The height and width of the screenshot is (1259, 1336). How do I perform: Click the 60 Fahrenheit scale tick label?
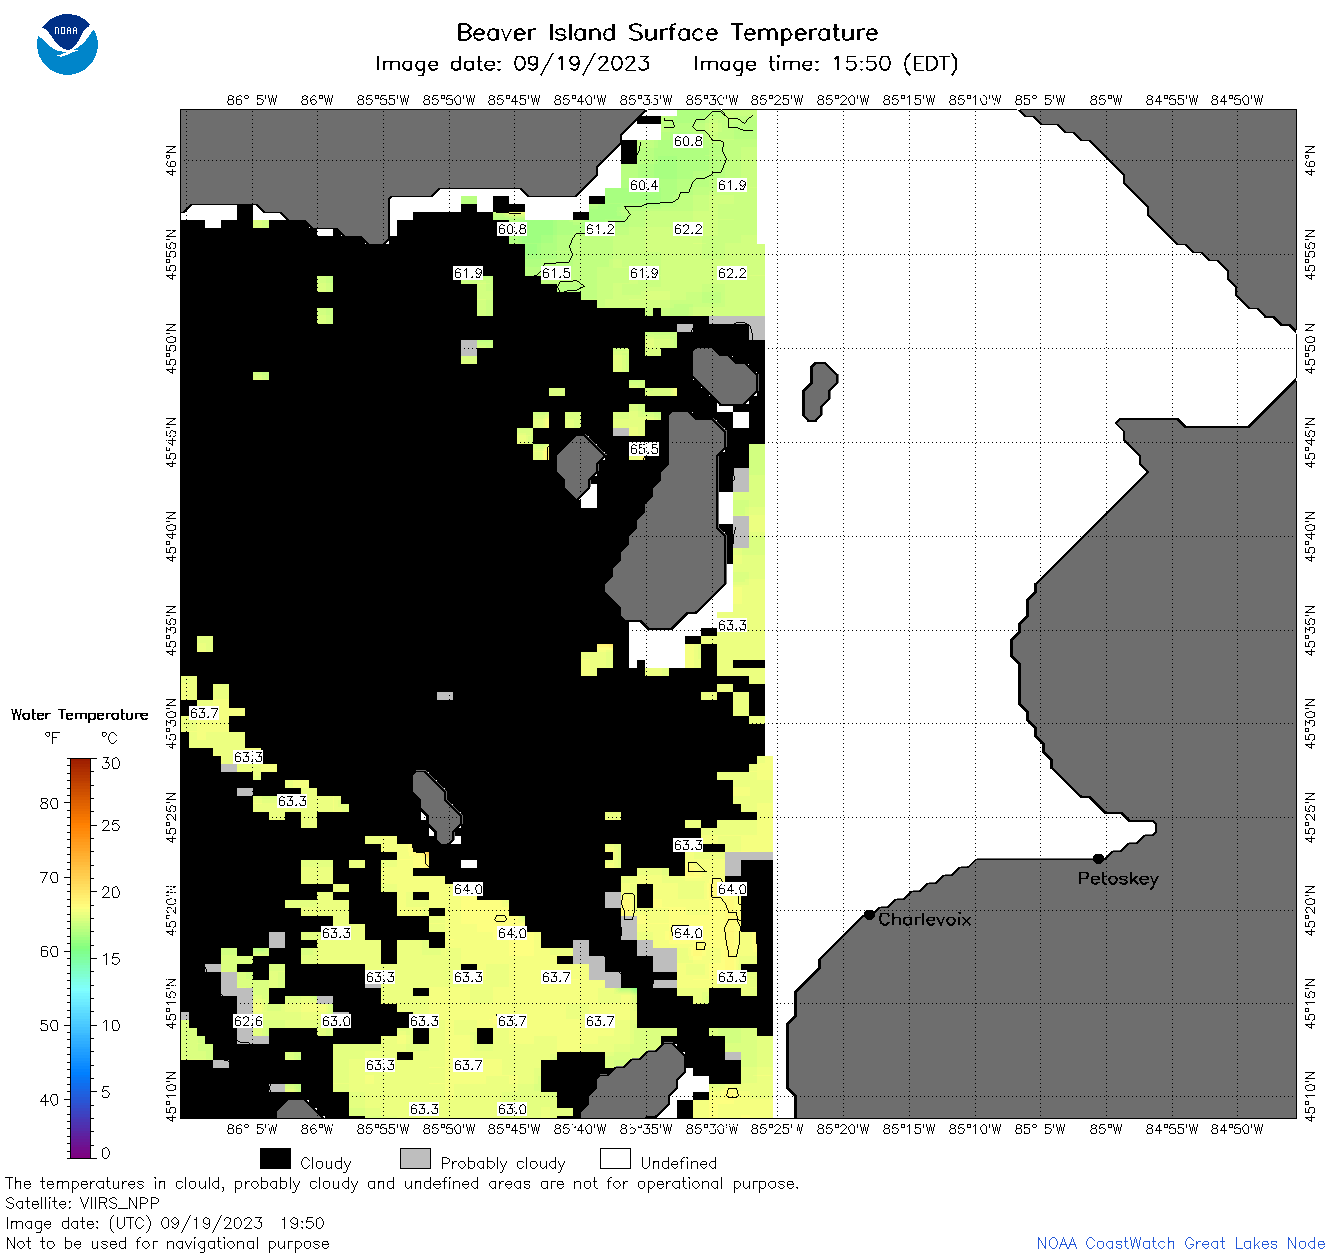[x=49, y=951]
